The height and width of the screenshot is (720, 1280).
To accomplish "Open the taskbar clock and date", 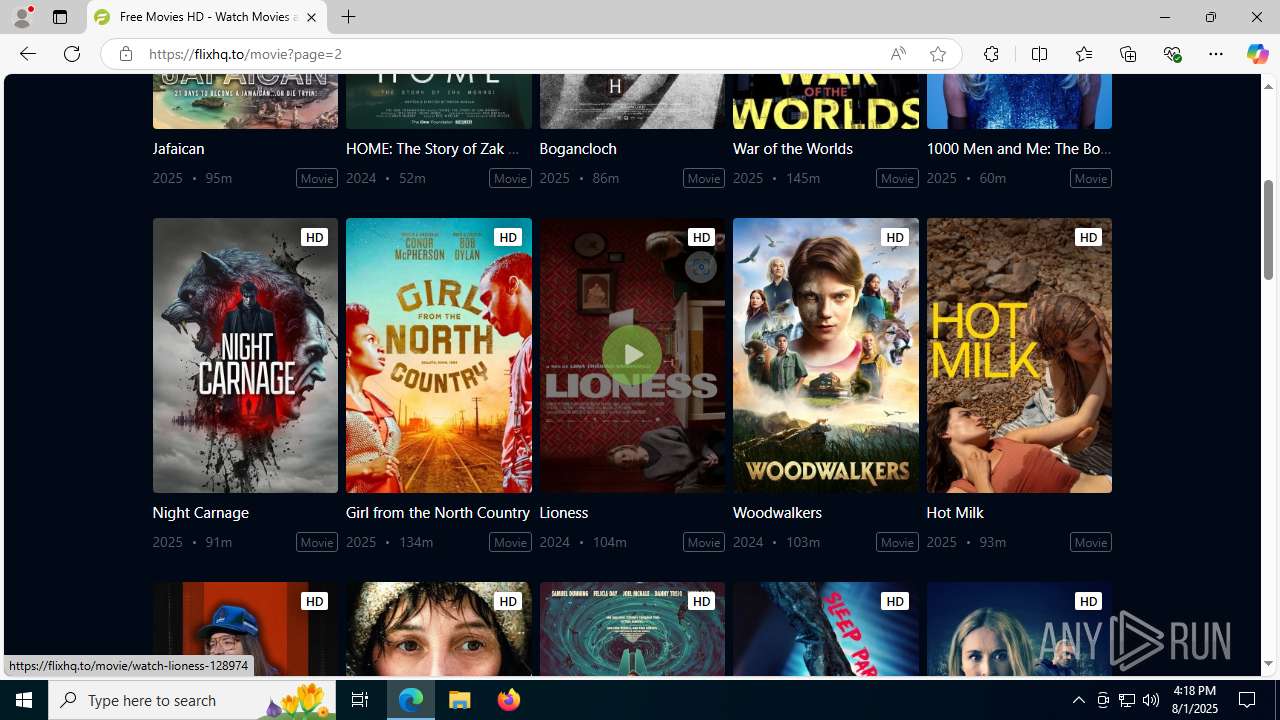I will (x=1194, y=700).
